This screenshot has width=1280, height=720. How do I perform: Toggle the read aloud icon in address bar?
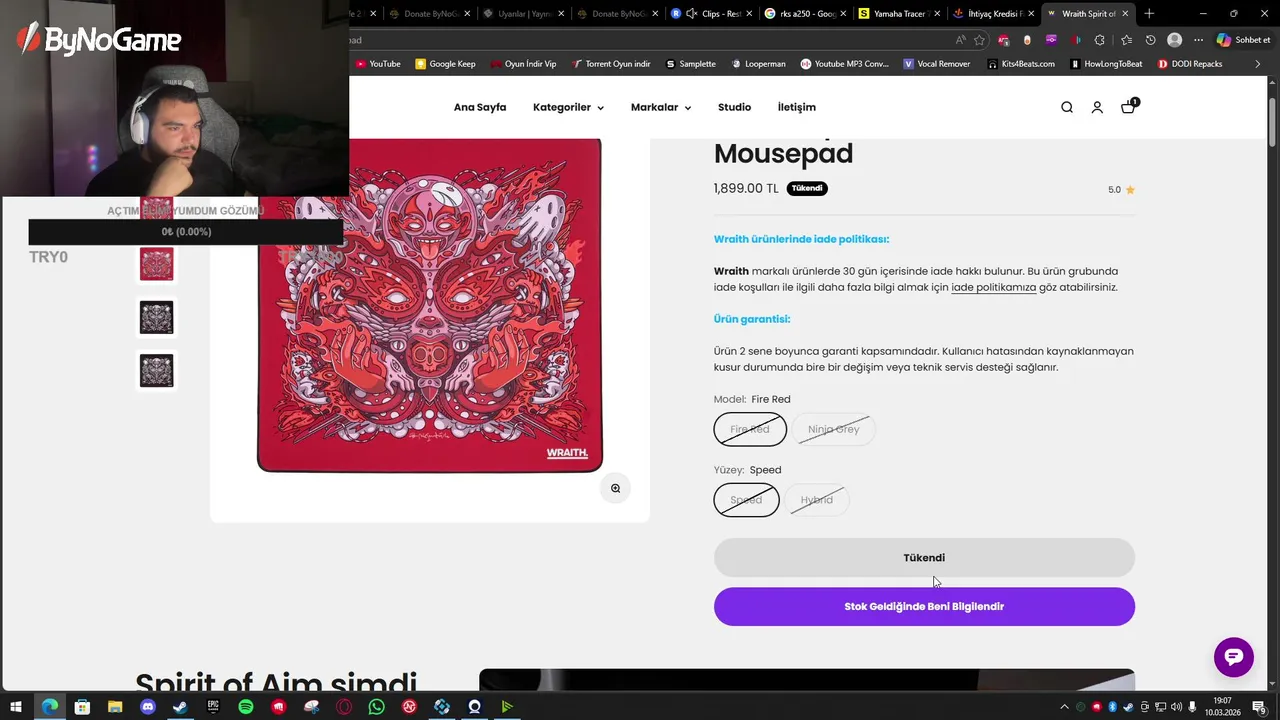pyautogui.click(x=960, y=40)
